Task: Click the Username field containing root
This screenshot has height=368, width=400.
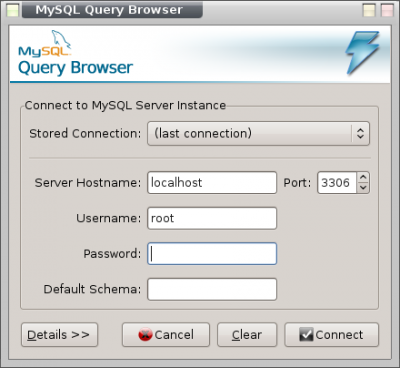Action: click(x=212, y=218)
